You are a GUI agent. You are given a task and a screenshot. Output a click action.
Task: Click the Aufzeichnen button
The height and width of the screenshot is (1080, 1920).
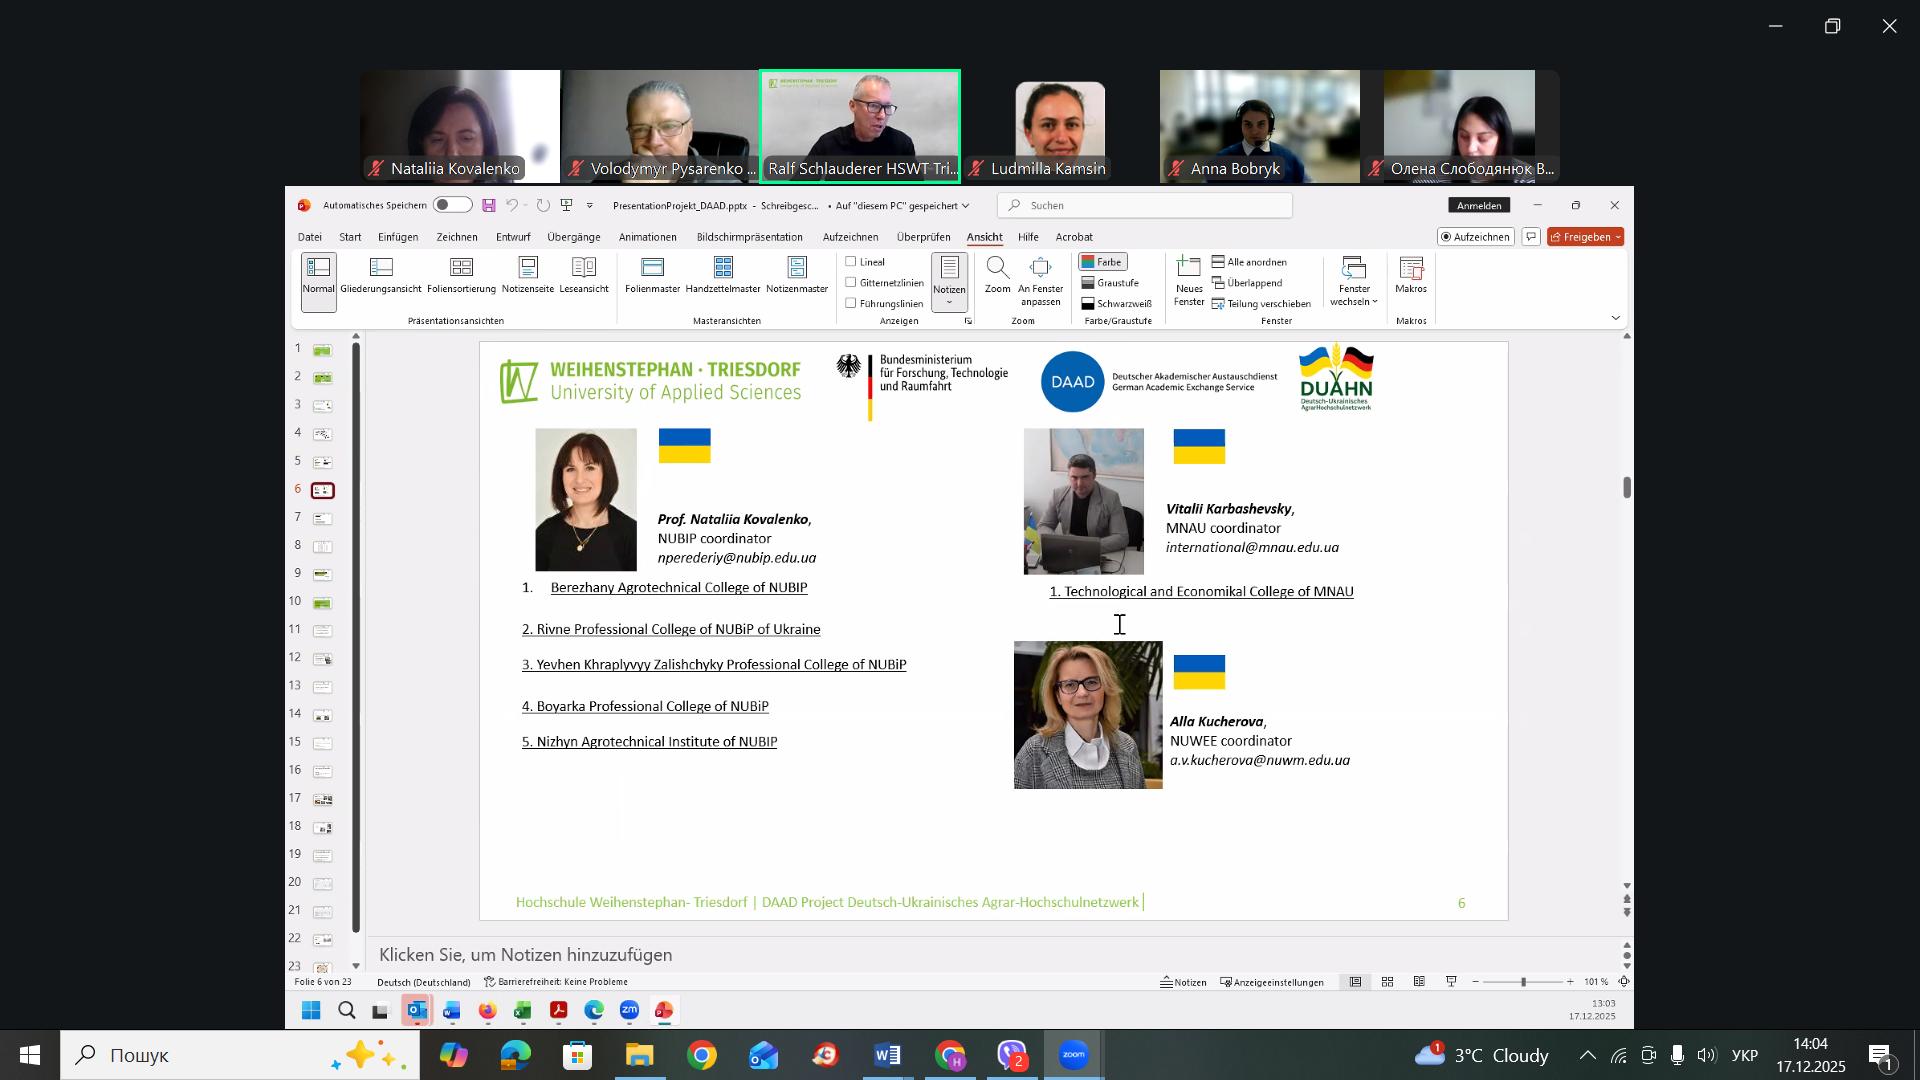(1475, 237)
